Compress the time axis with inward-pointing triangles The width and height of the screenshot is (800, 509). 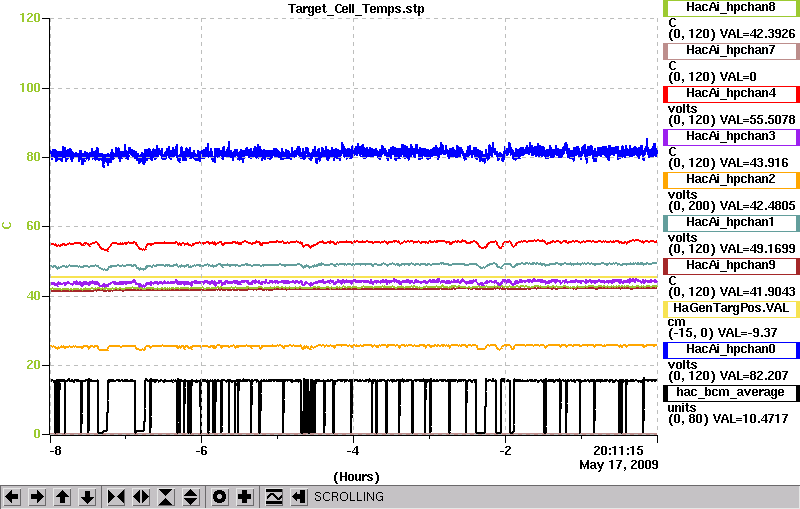[x=116, y=496]
